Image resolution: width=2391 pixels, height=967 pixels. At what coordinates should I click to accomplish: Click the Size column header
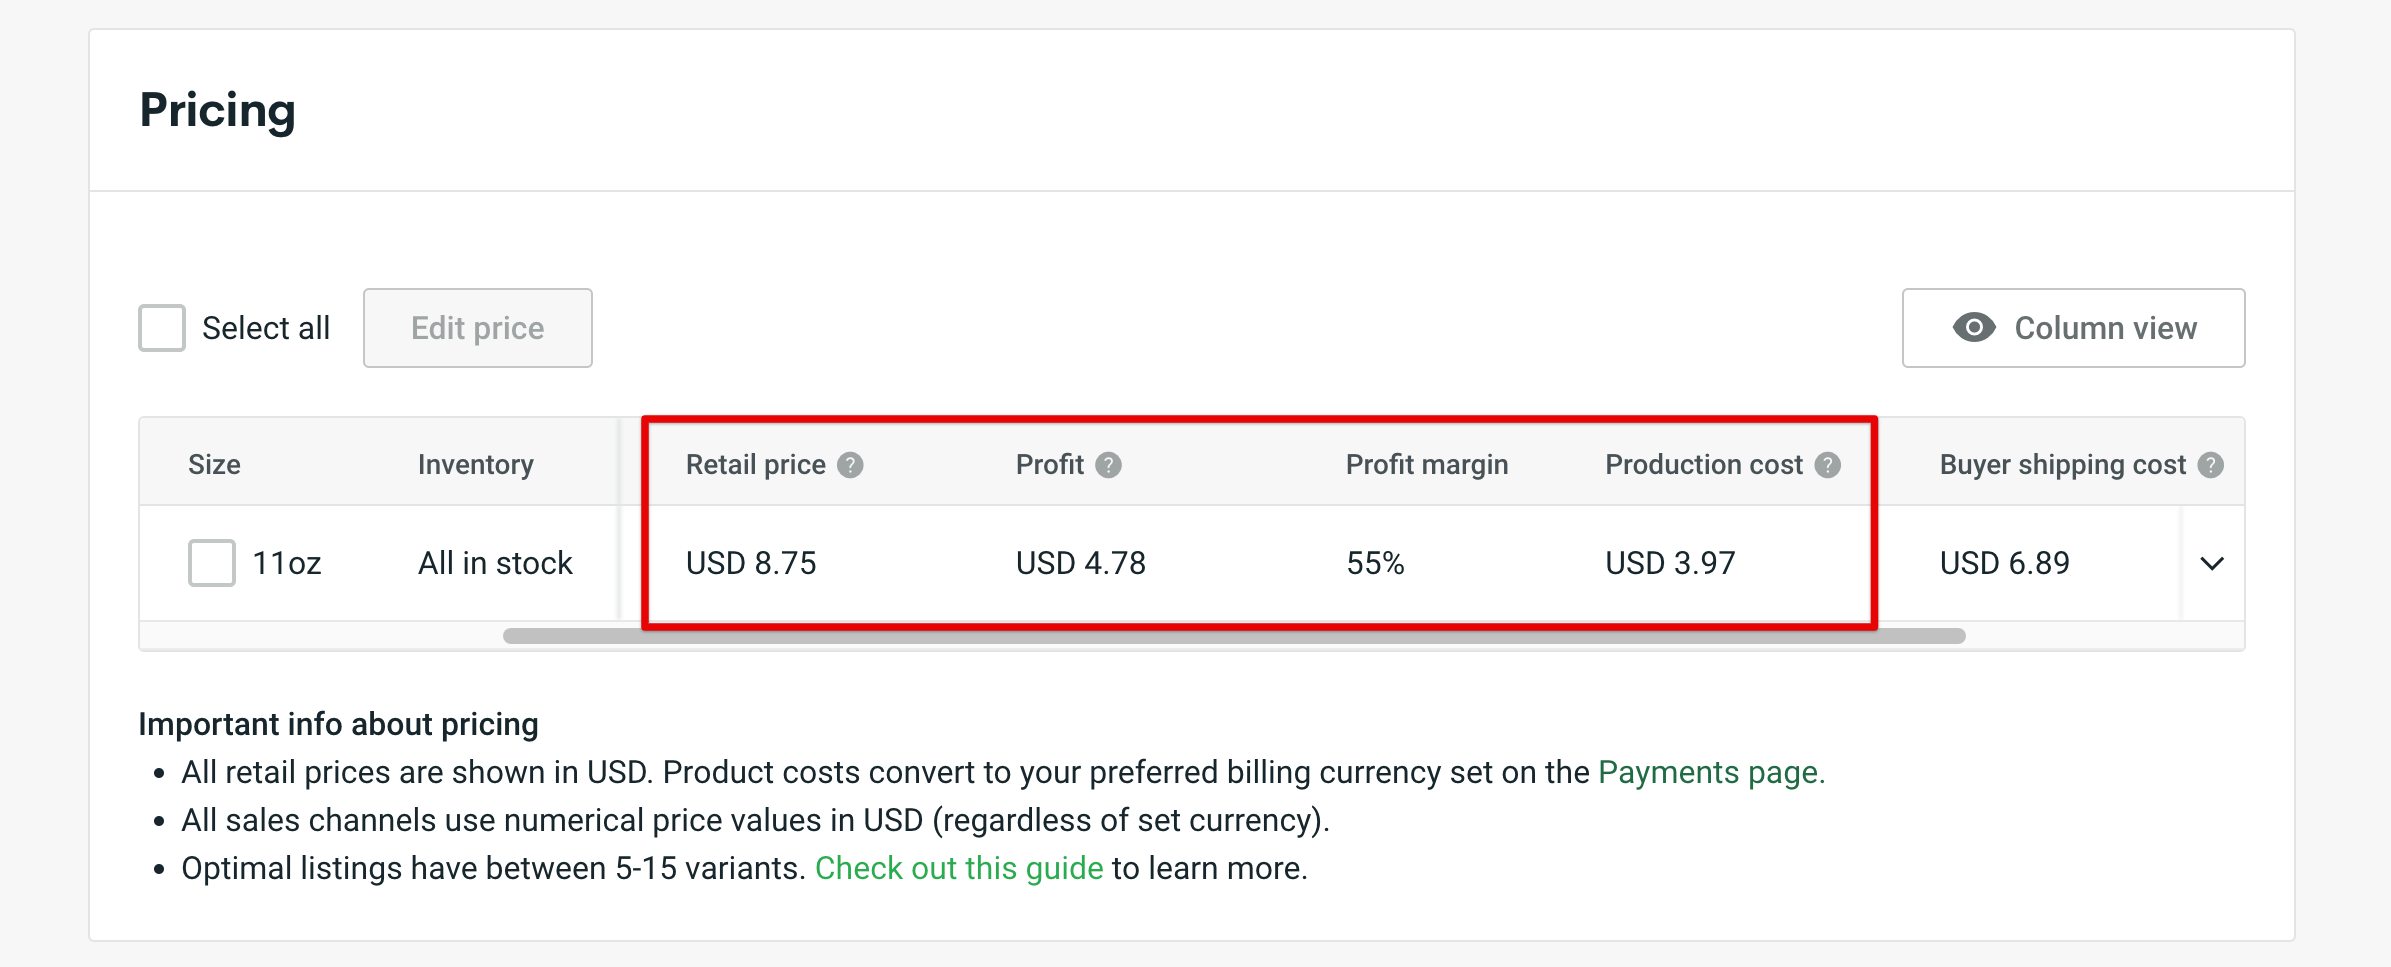point(214,463)
